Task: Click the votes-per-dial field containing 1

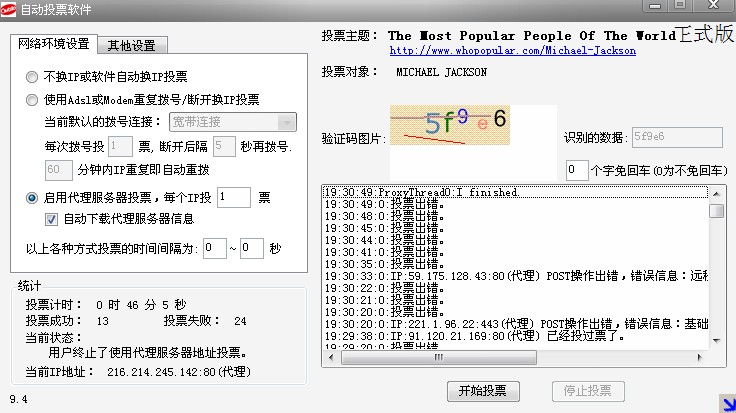Action: 120,146
